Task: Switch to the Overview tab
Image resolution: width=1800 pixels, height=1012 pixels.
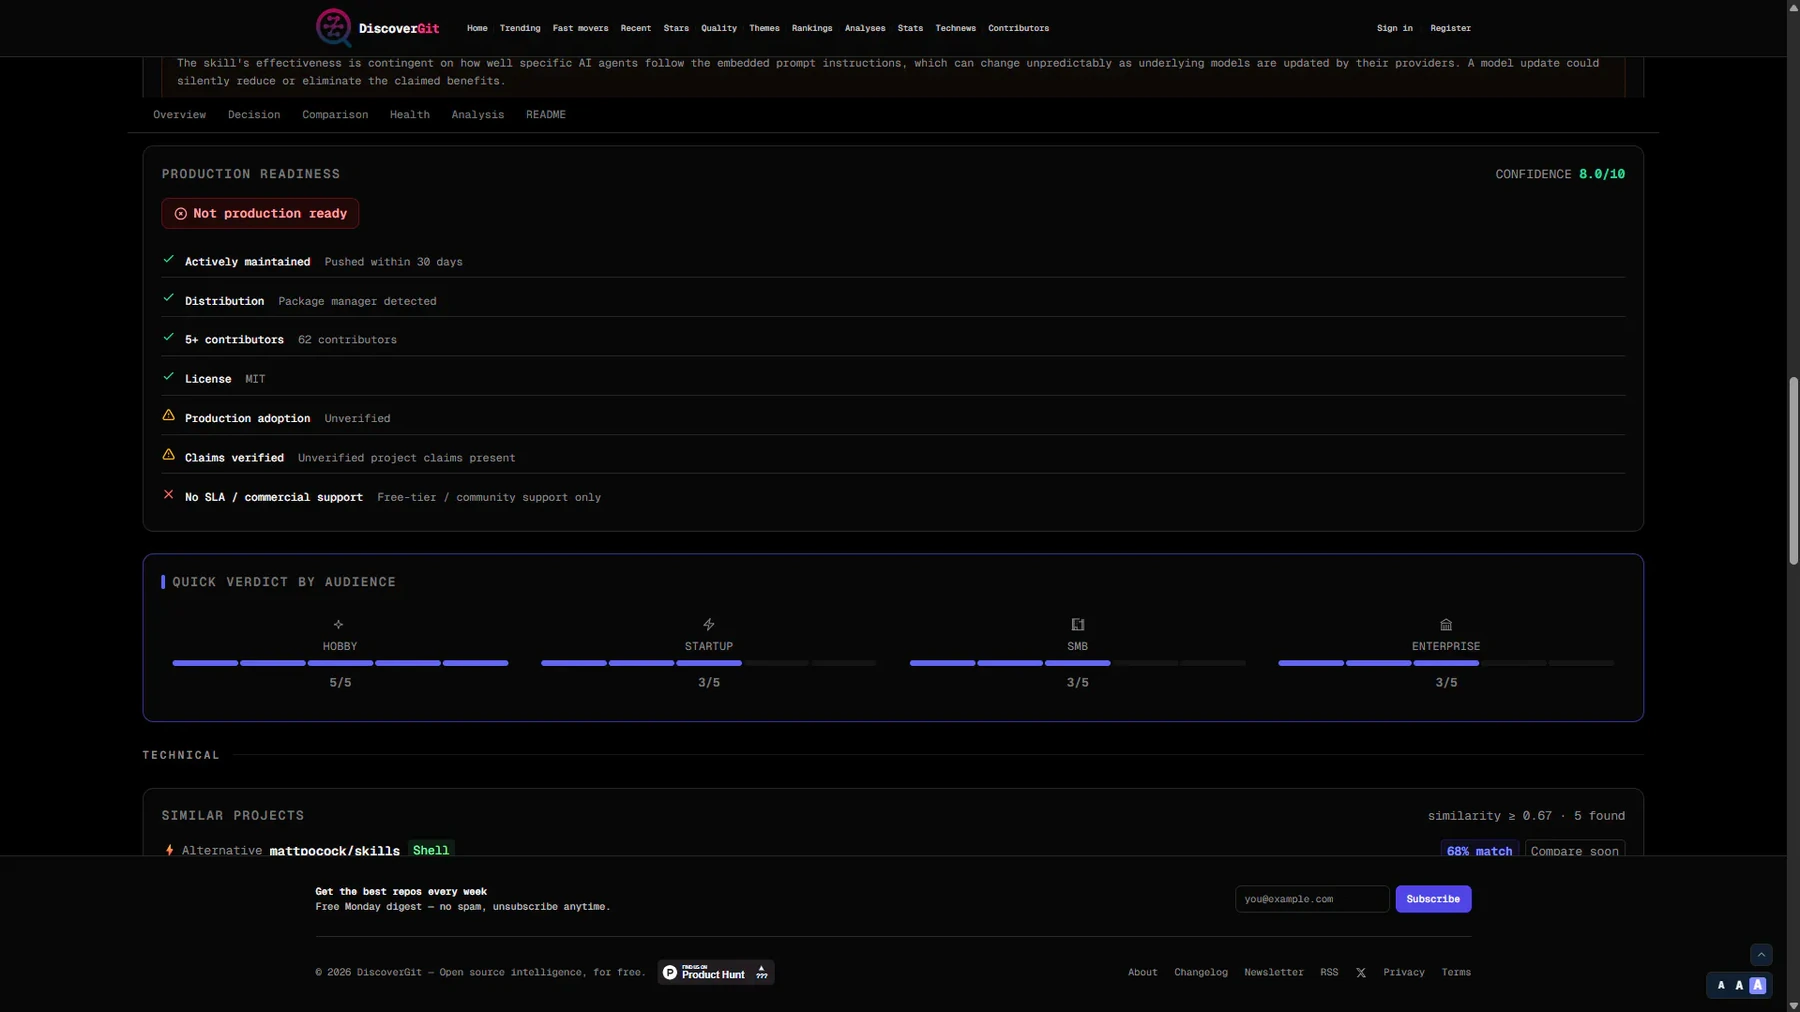Action: (179, 115)
